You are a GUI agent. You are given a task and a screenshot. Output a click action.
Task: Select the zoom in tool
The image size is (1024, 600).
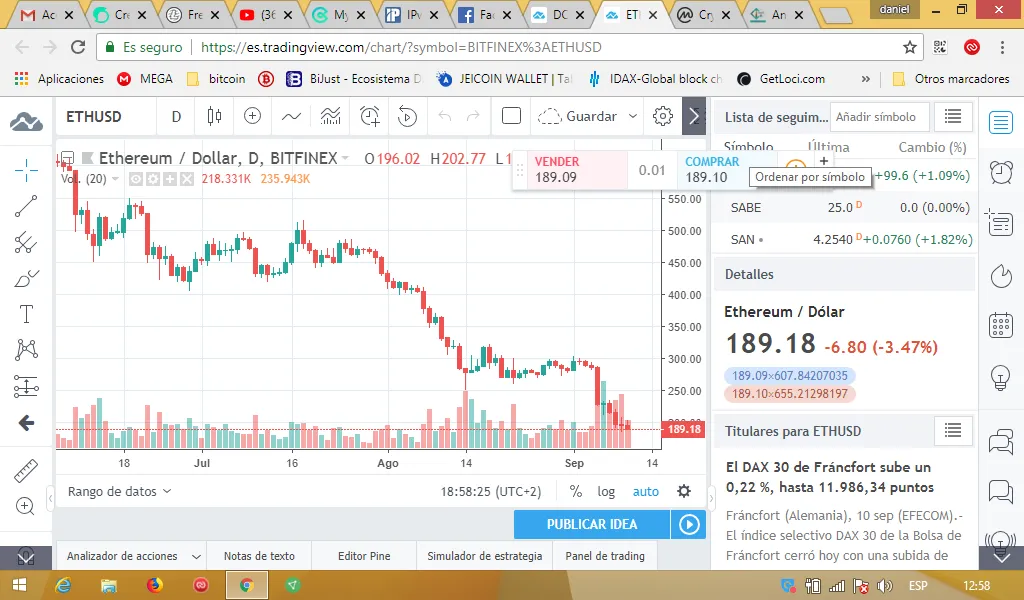[x=25, y=506]
